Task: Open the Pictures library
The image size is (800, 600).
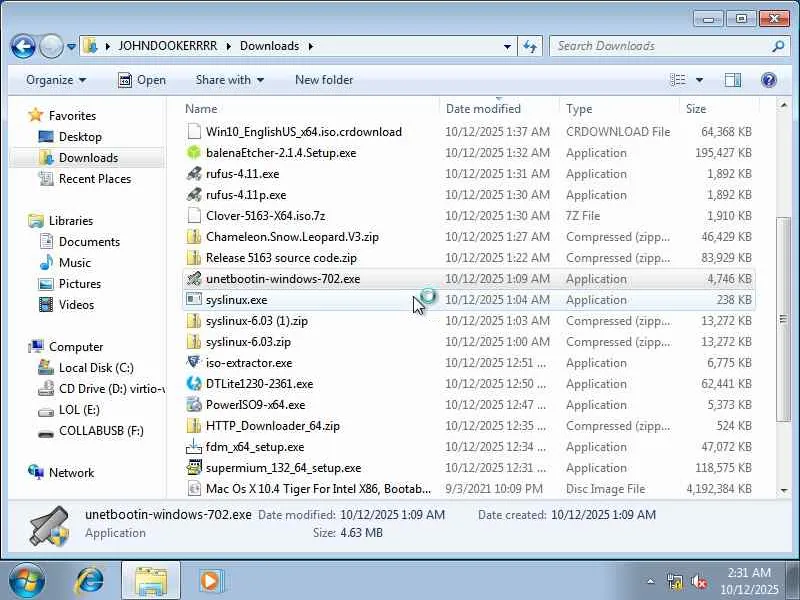Action: click(x=80, y=283)
